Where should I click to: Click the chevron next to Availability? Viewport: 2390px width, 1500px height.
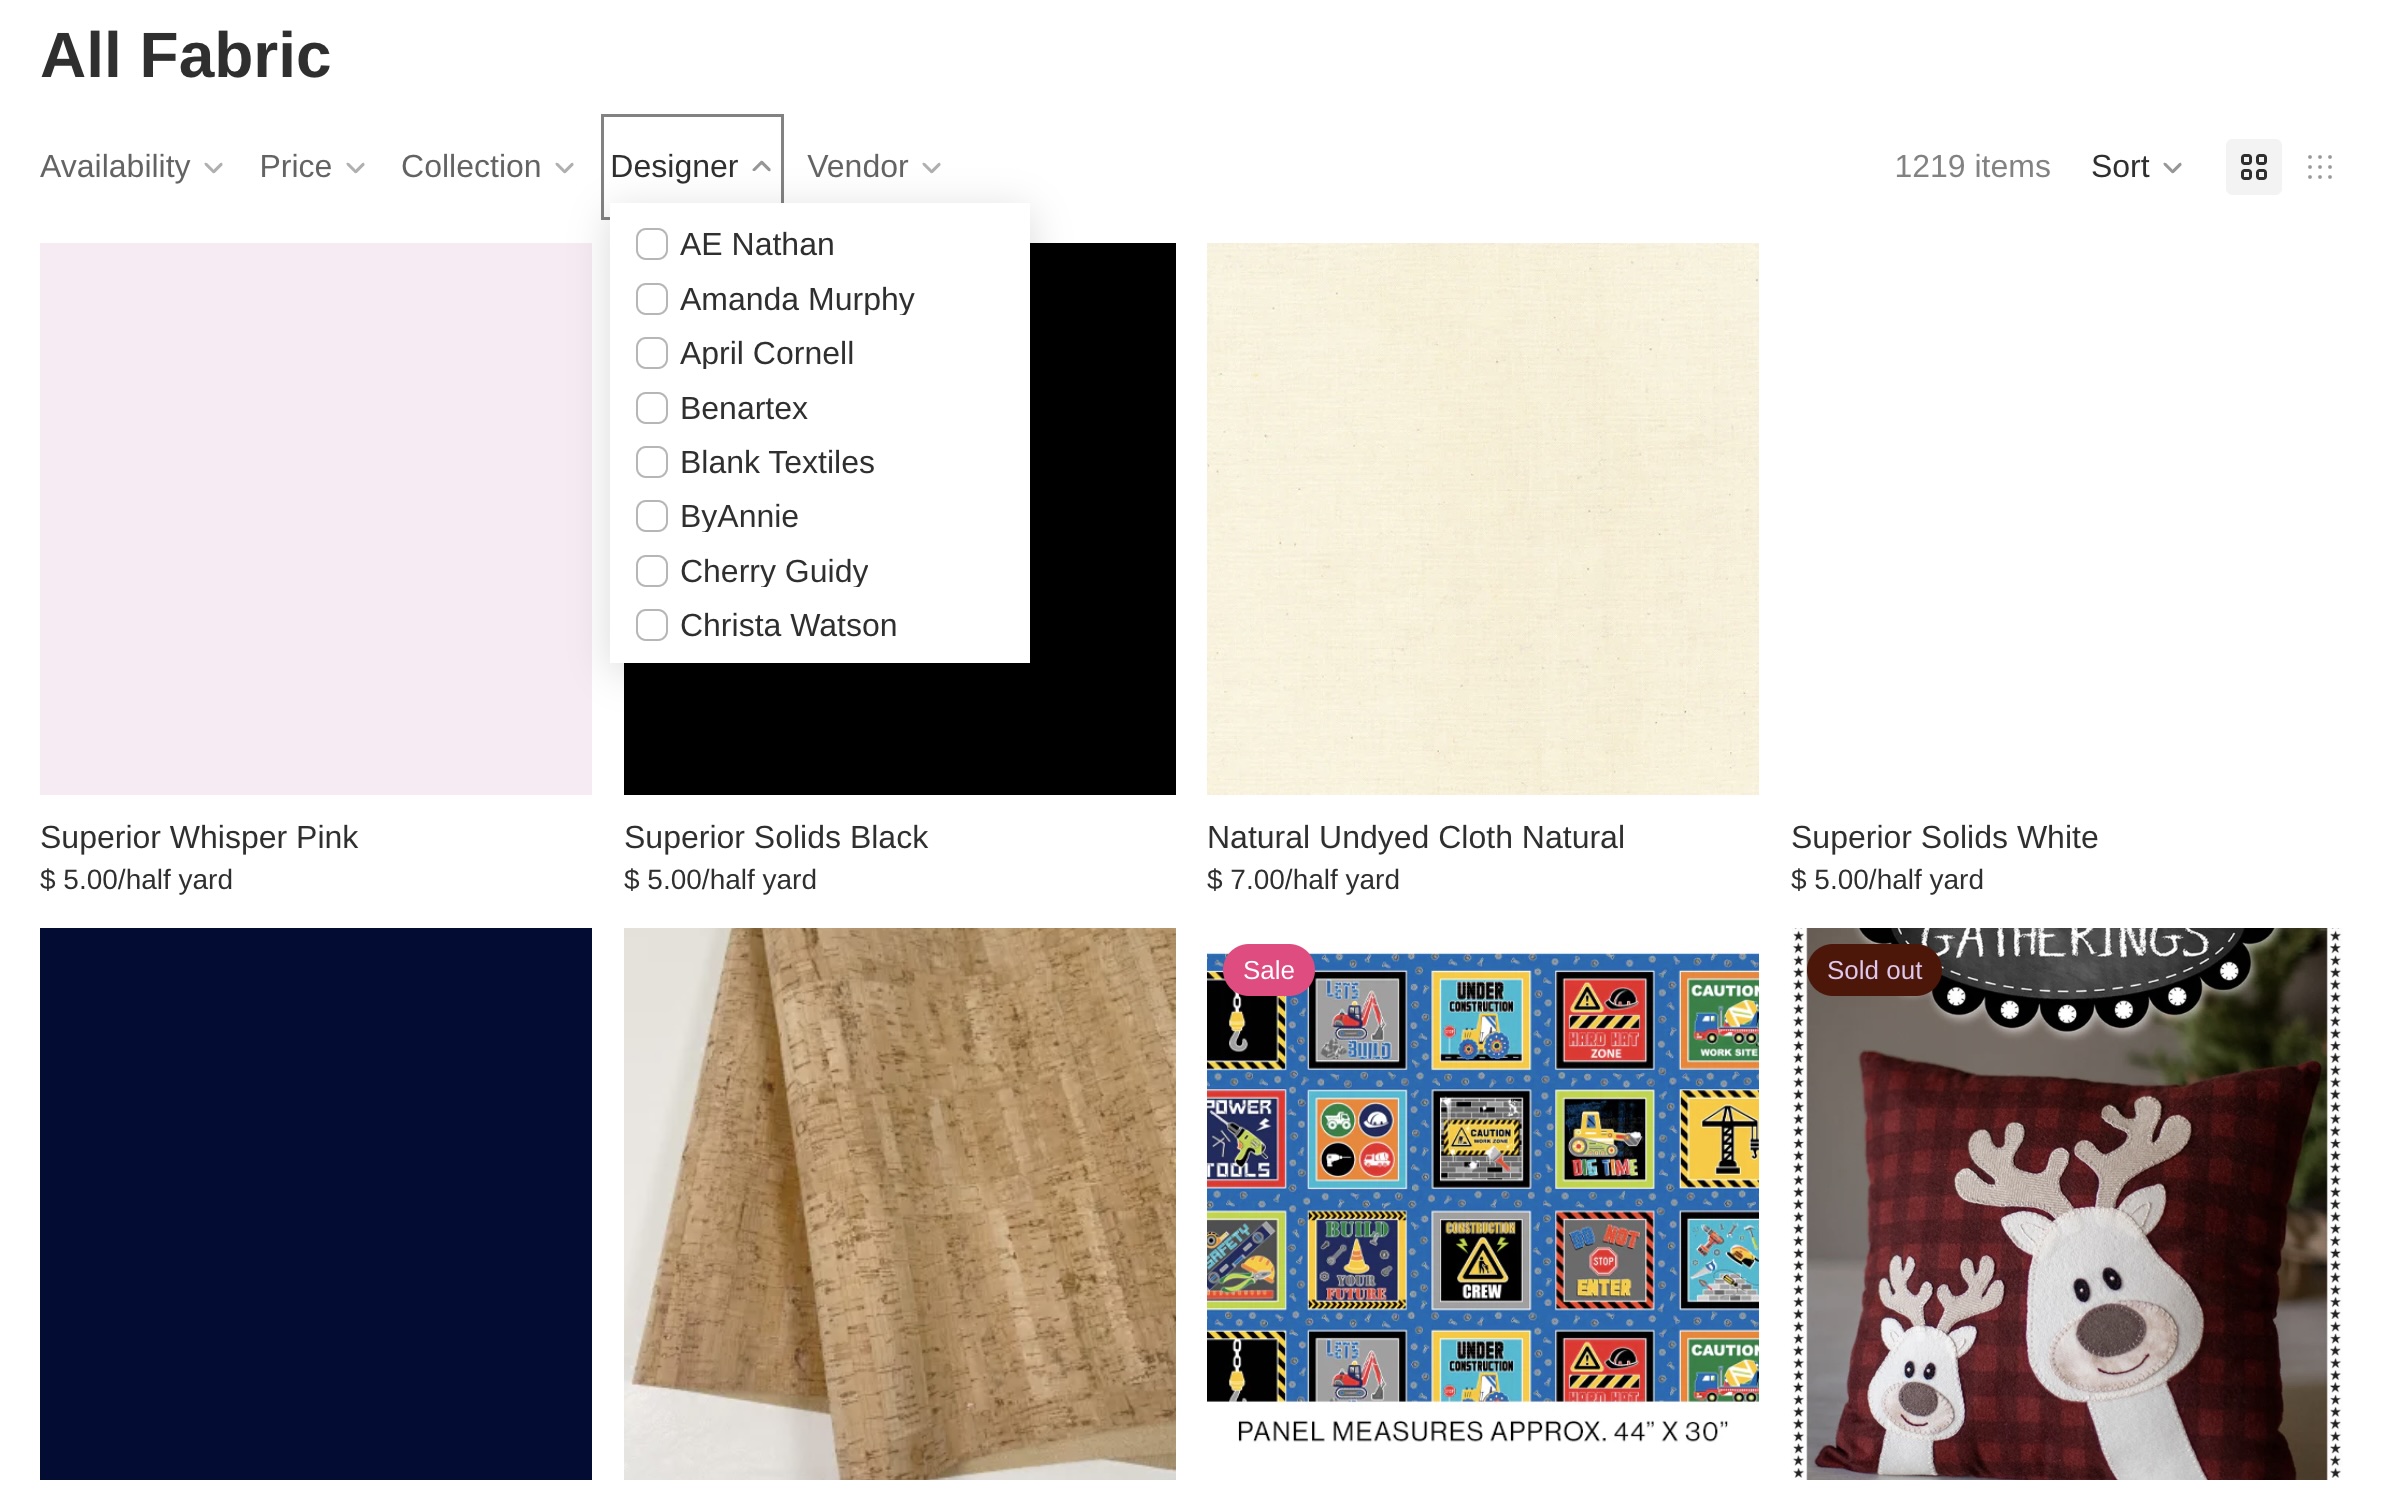click(213, 168)
